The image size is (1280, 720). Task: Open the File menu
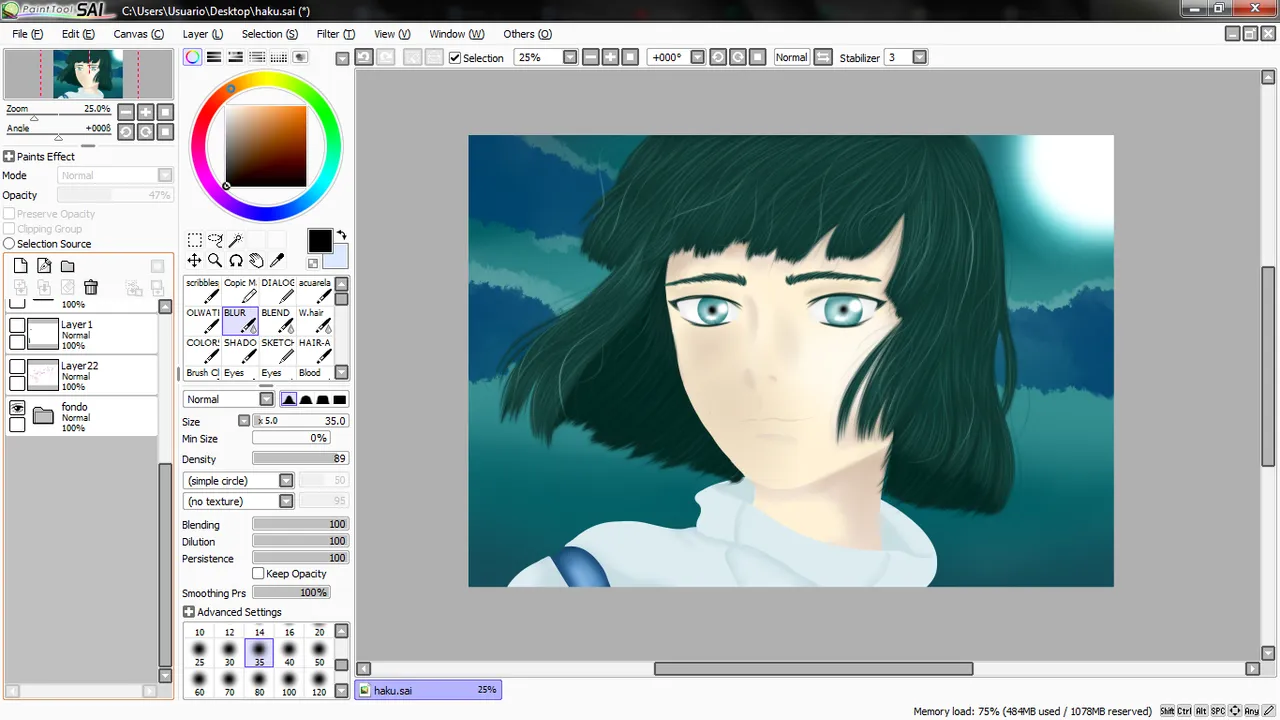coord(27,34)
